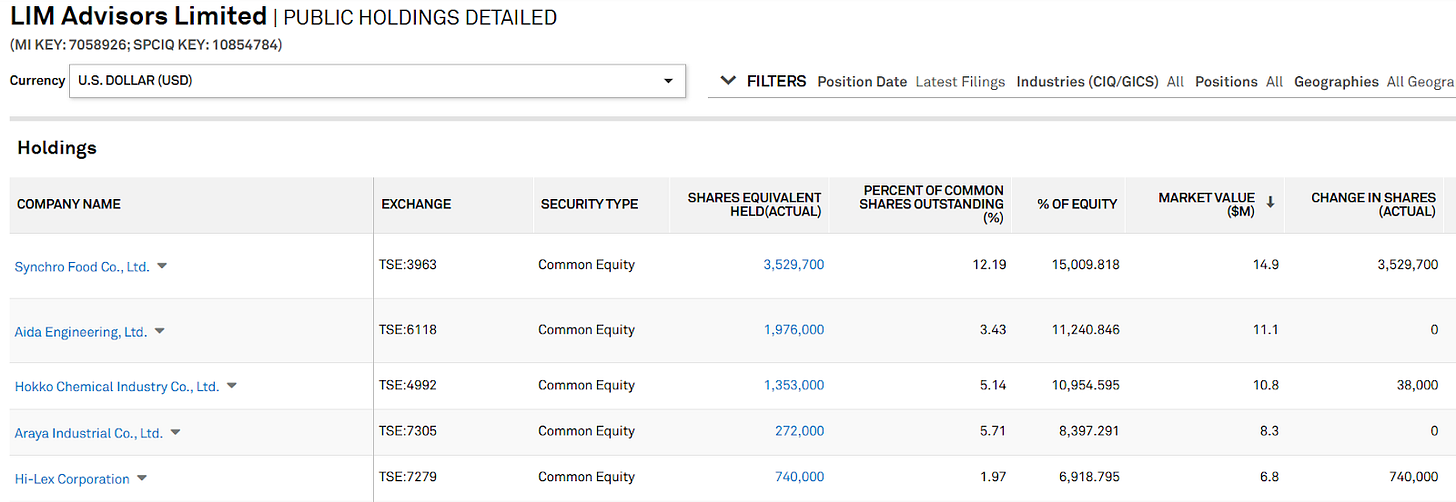1456x502 pixels.
Task: Click the 12.19 percent outstanding cell
Action: click(990, 265)
